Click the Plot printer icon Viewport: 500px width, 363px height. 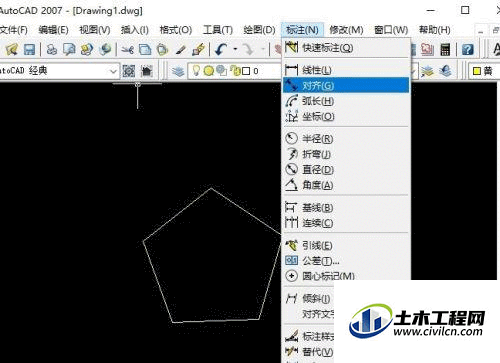pyautogui.click(x=52, y=49)
